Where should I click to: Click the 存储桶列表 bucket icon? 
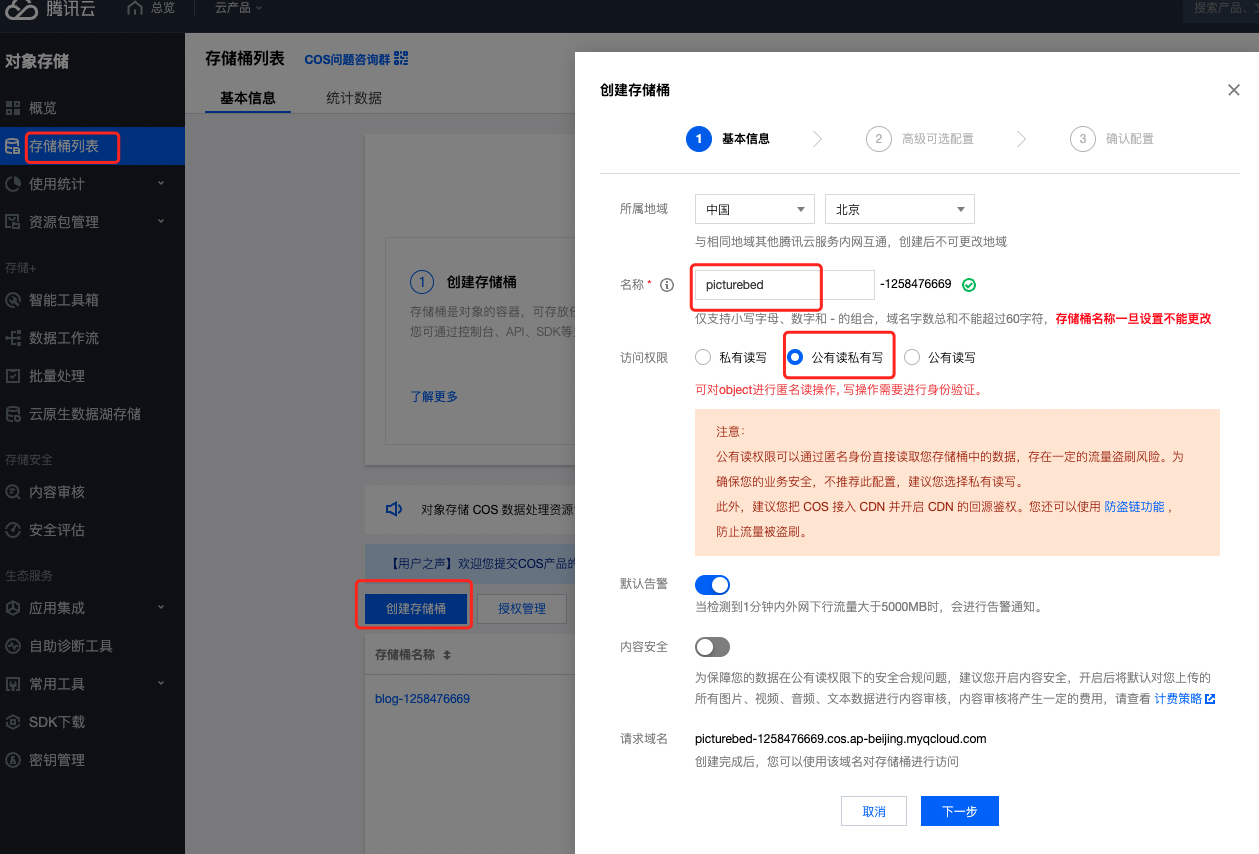click(x=13, y=146)
